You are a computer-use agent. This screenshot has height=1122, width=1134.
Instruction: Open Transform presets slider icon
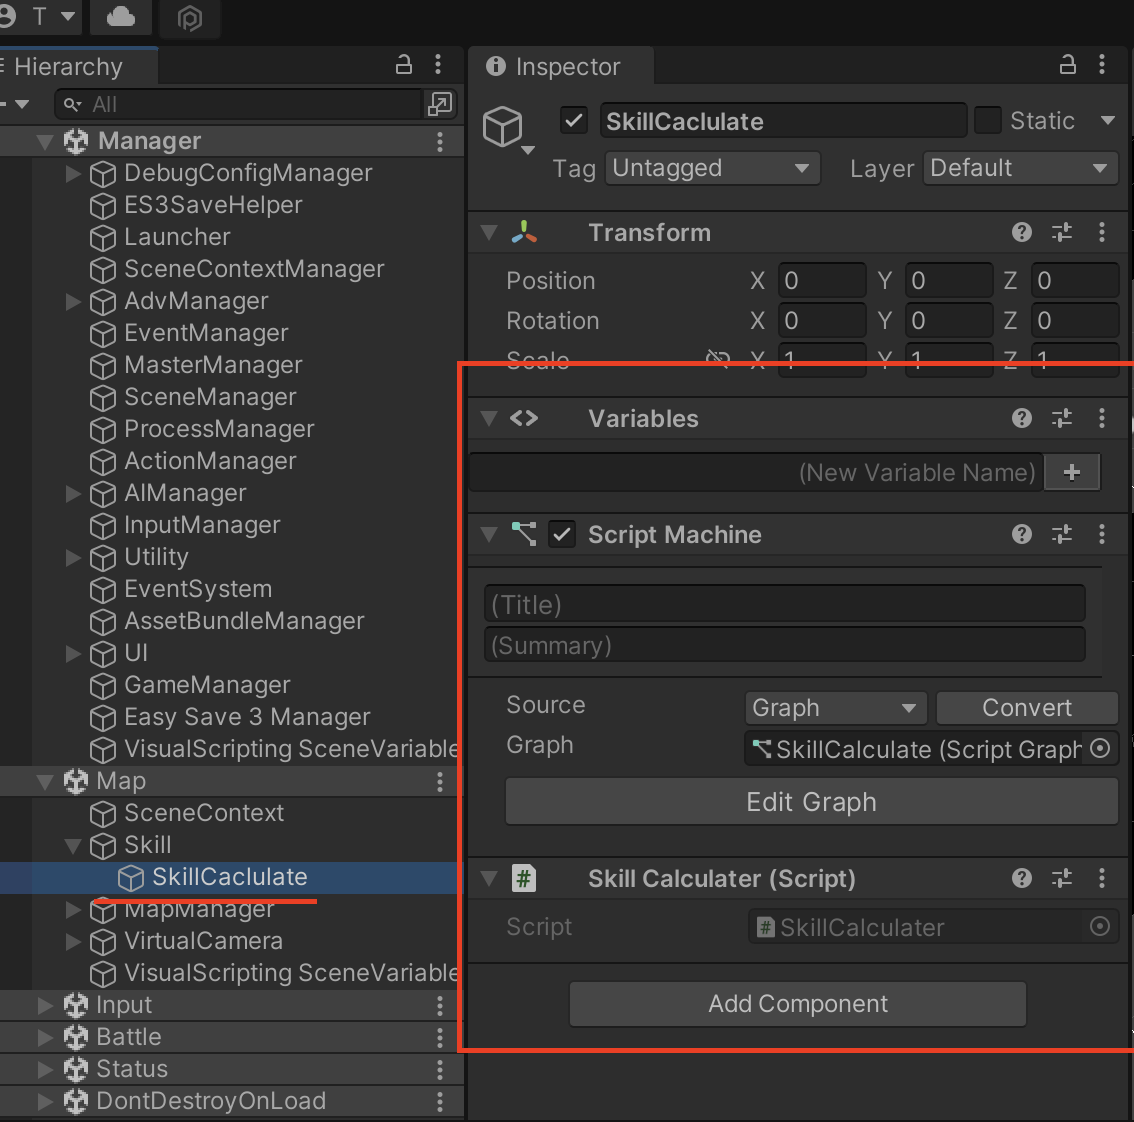point(1062,232)
